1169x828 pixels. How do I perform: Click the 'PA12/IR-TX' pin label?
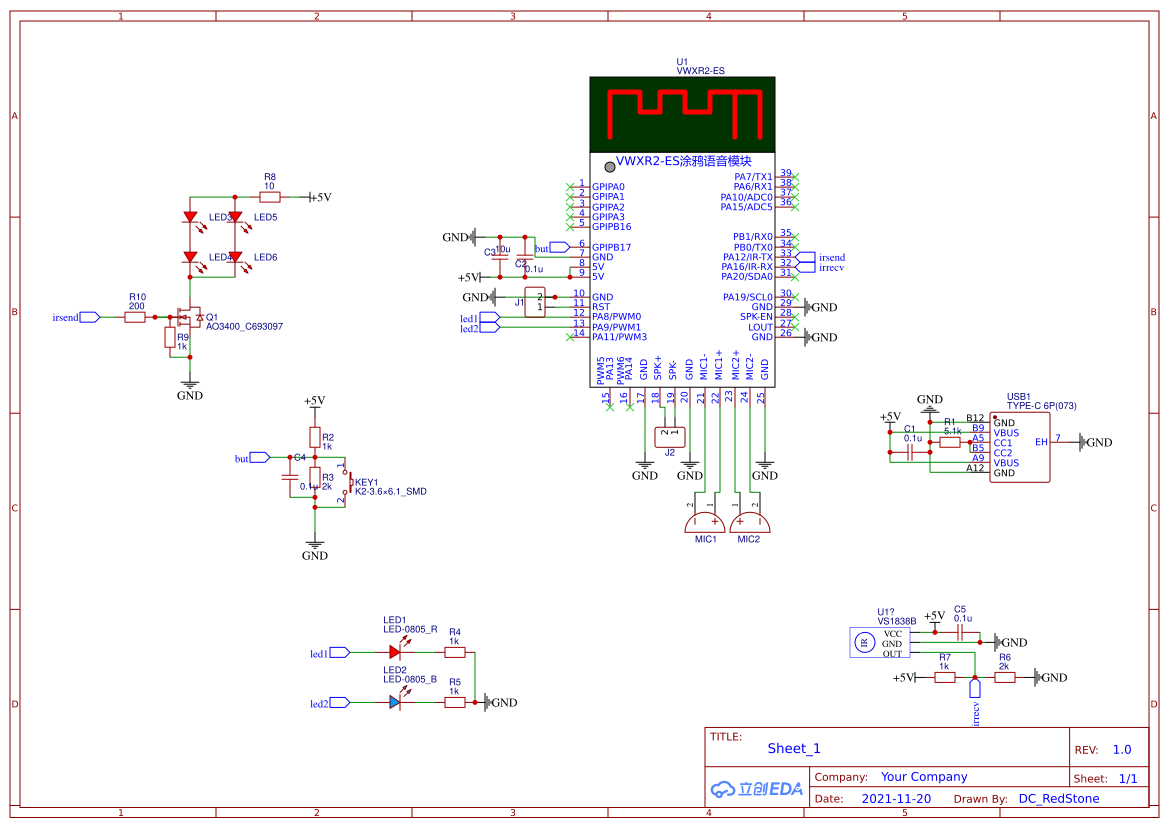[x=748, y=257]
